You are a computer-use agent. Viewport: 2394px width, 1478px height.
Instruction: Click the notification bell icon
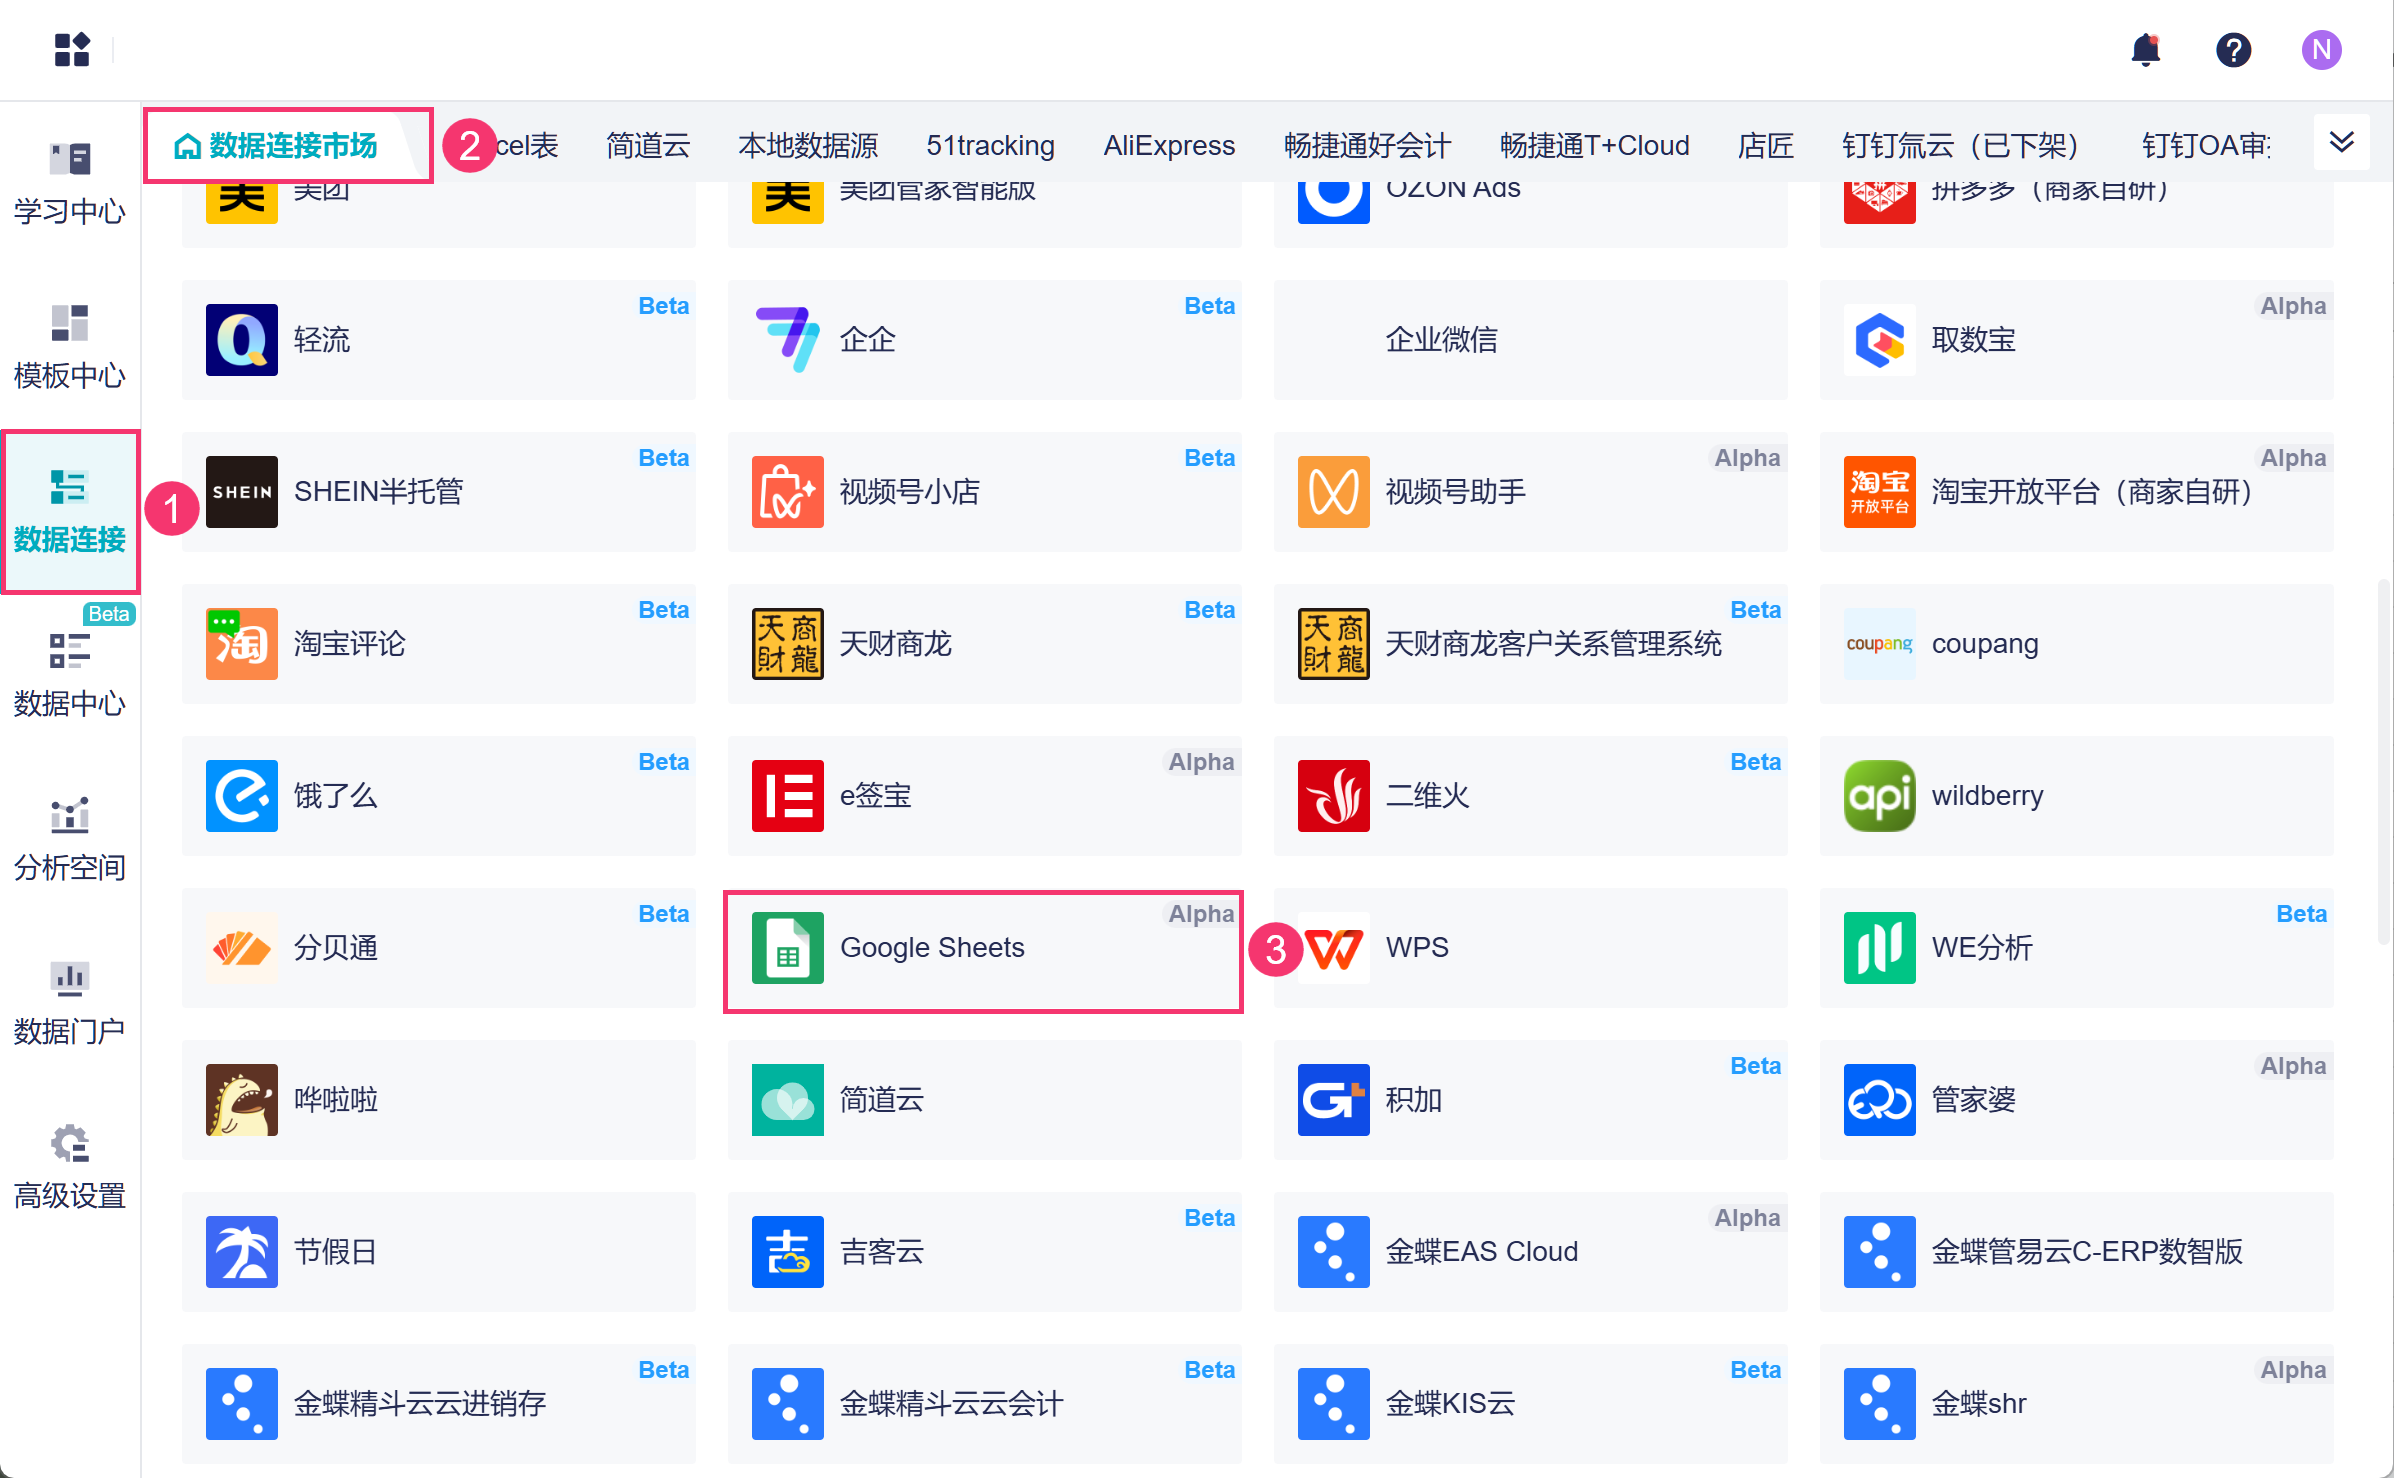(x=2145, y=49)
